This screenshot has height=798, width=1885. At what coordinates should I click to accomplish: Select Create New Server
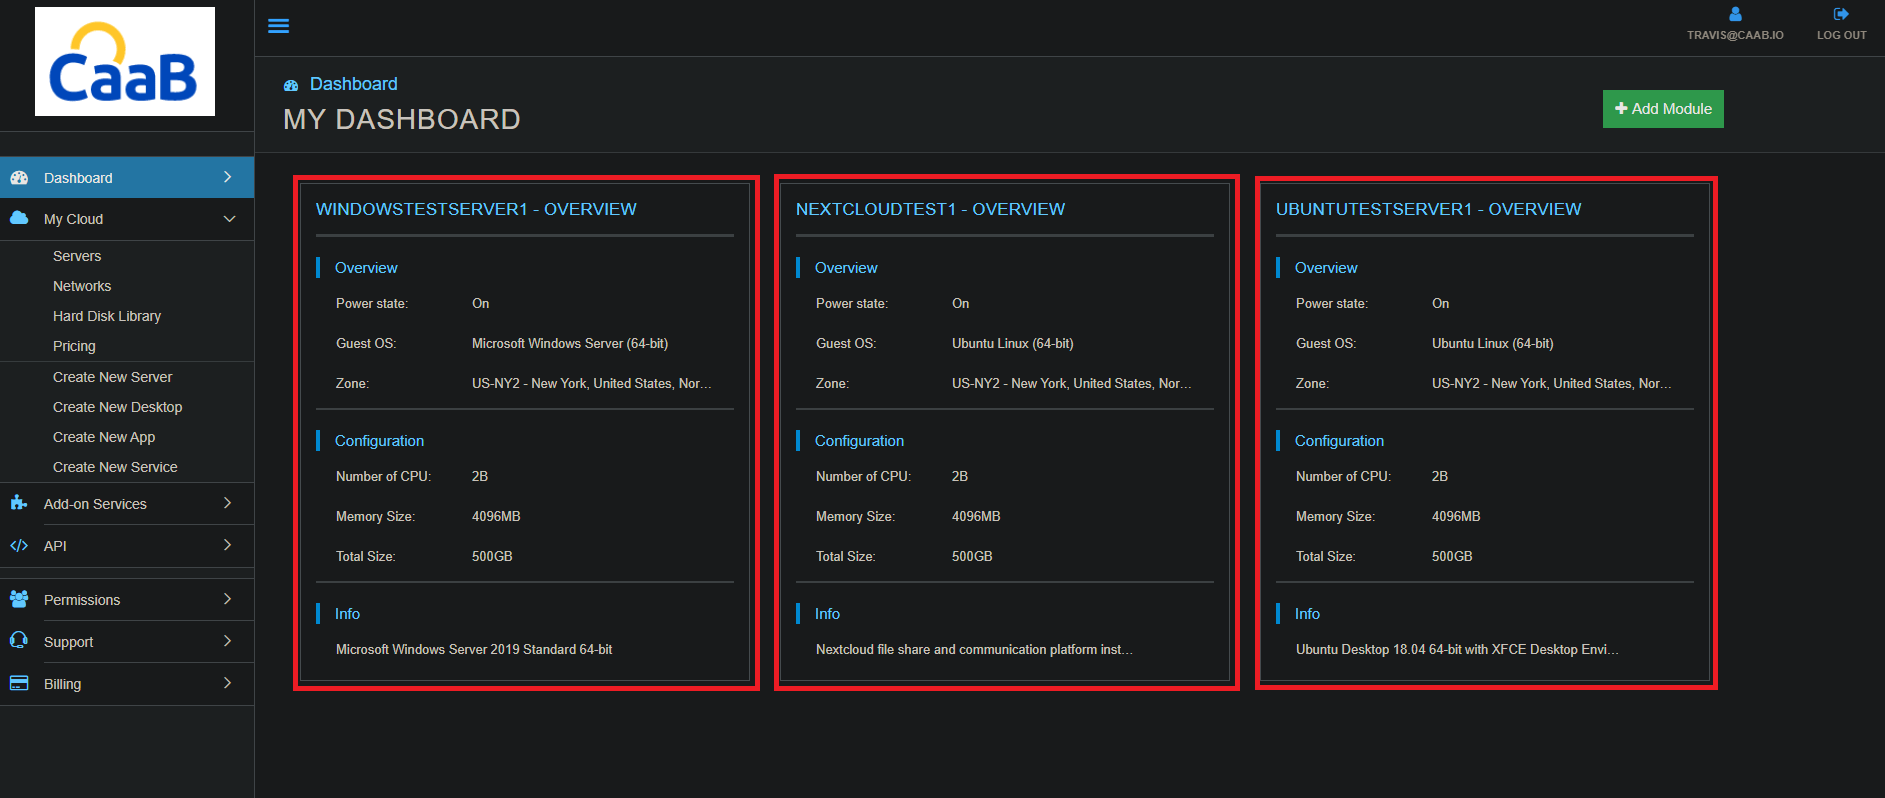112,377
